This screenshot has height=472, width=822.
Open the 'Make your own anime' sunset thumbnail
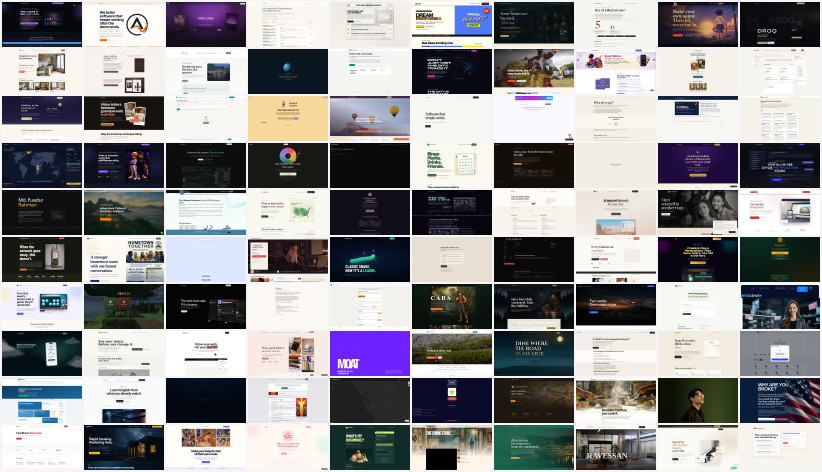point(698,24)
